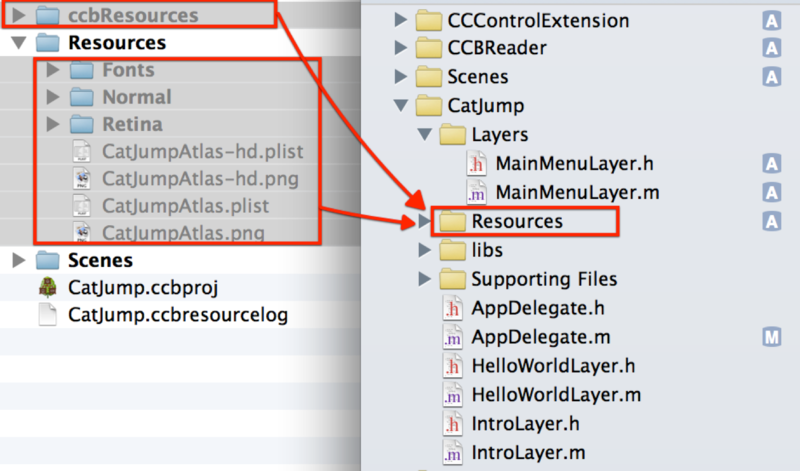Expand the Supporting Files group
Viewport: 800px width, 471px height.
(425, 279)
